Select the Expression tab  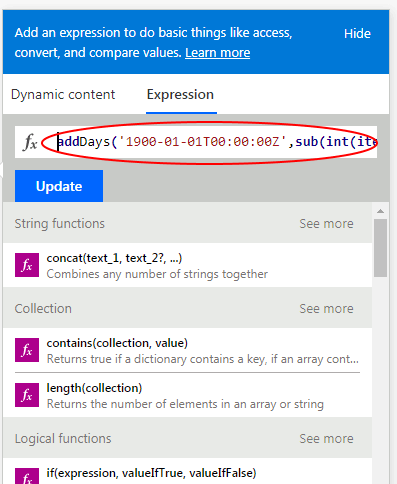click(x=180, y=95)
